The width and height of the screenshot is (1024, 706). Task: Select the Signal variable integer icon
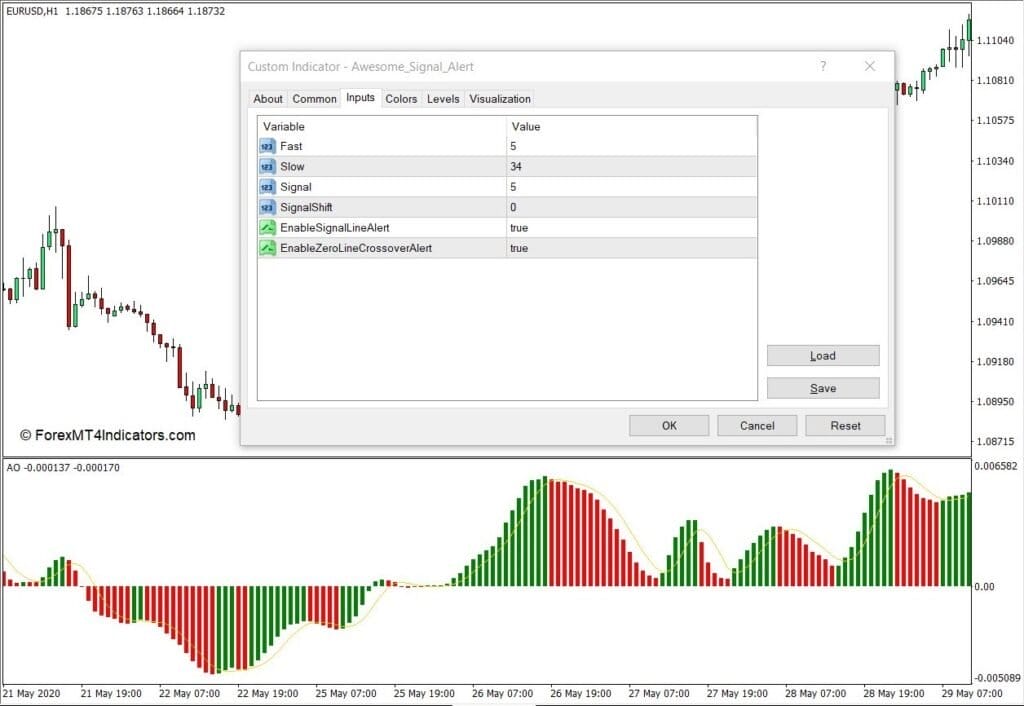[267, 187]
